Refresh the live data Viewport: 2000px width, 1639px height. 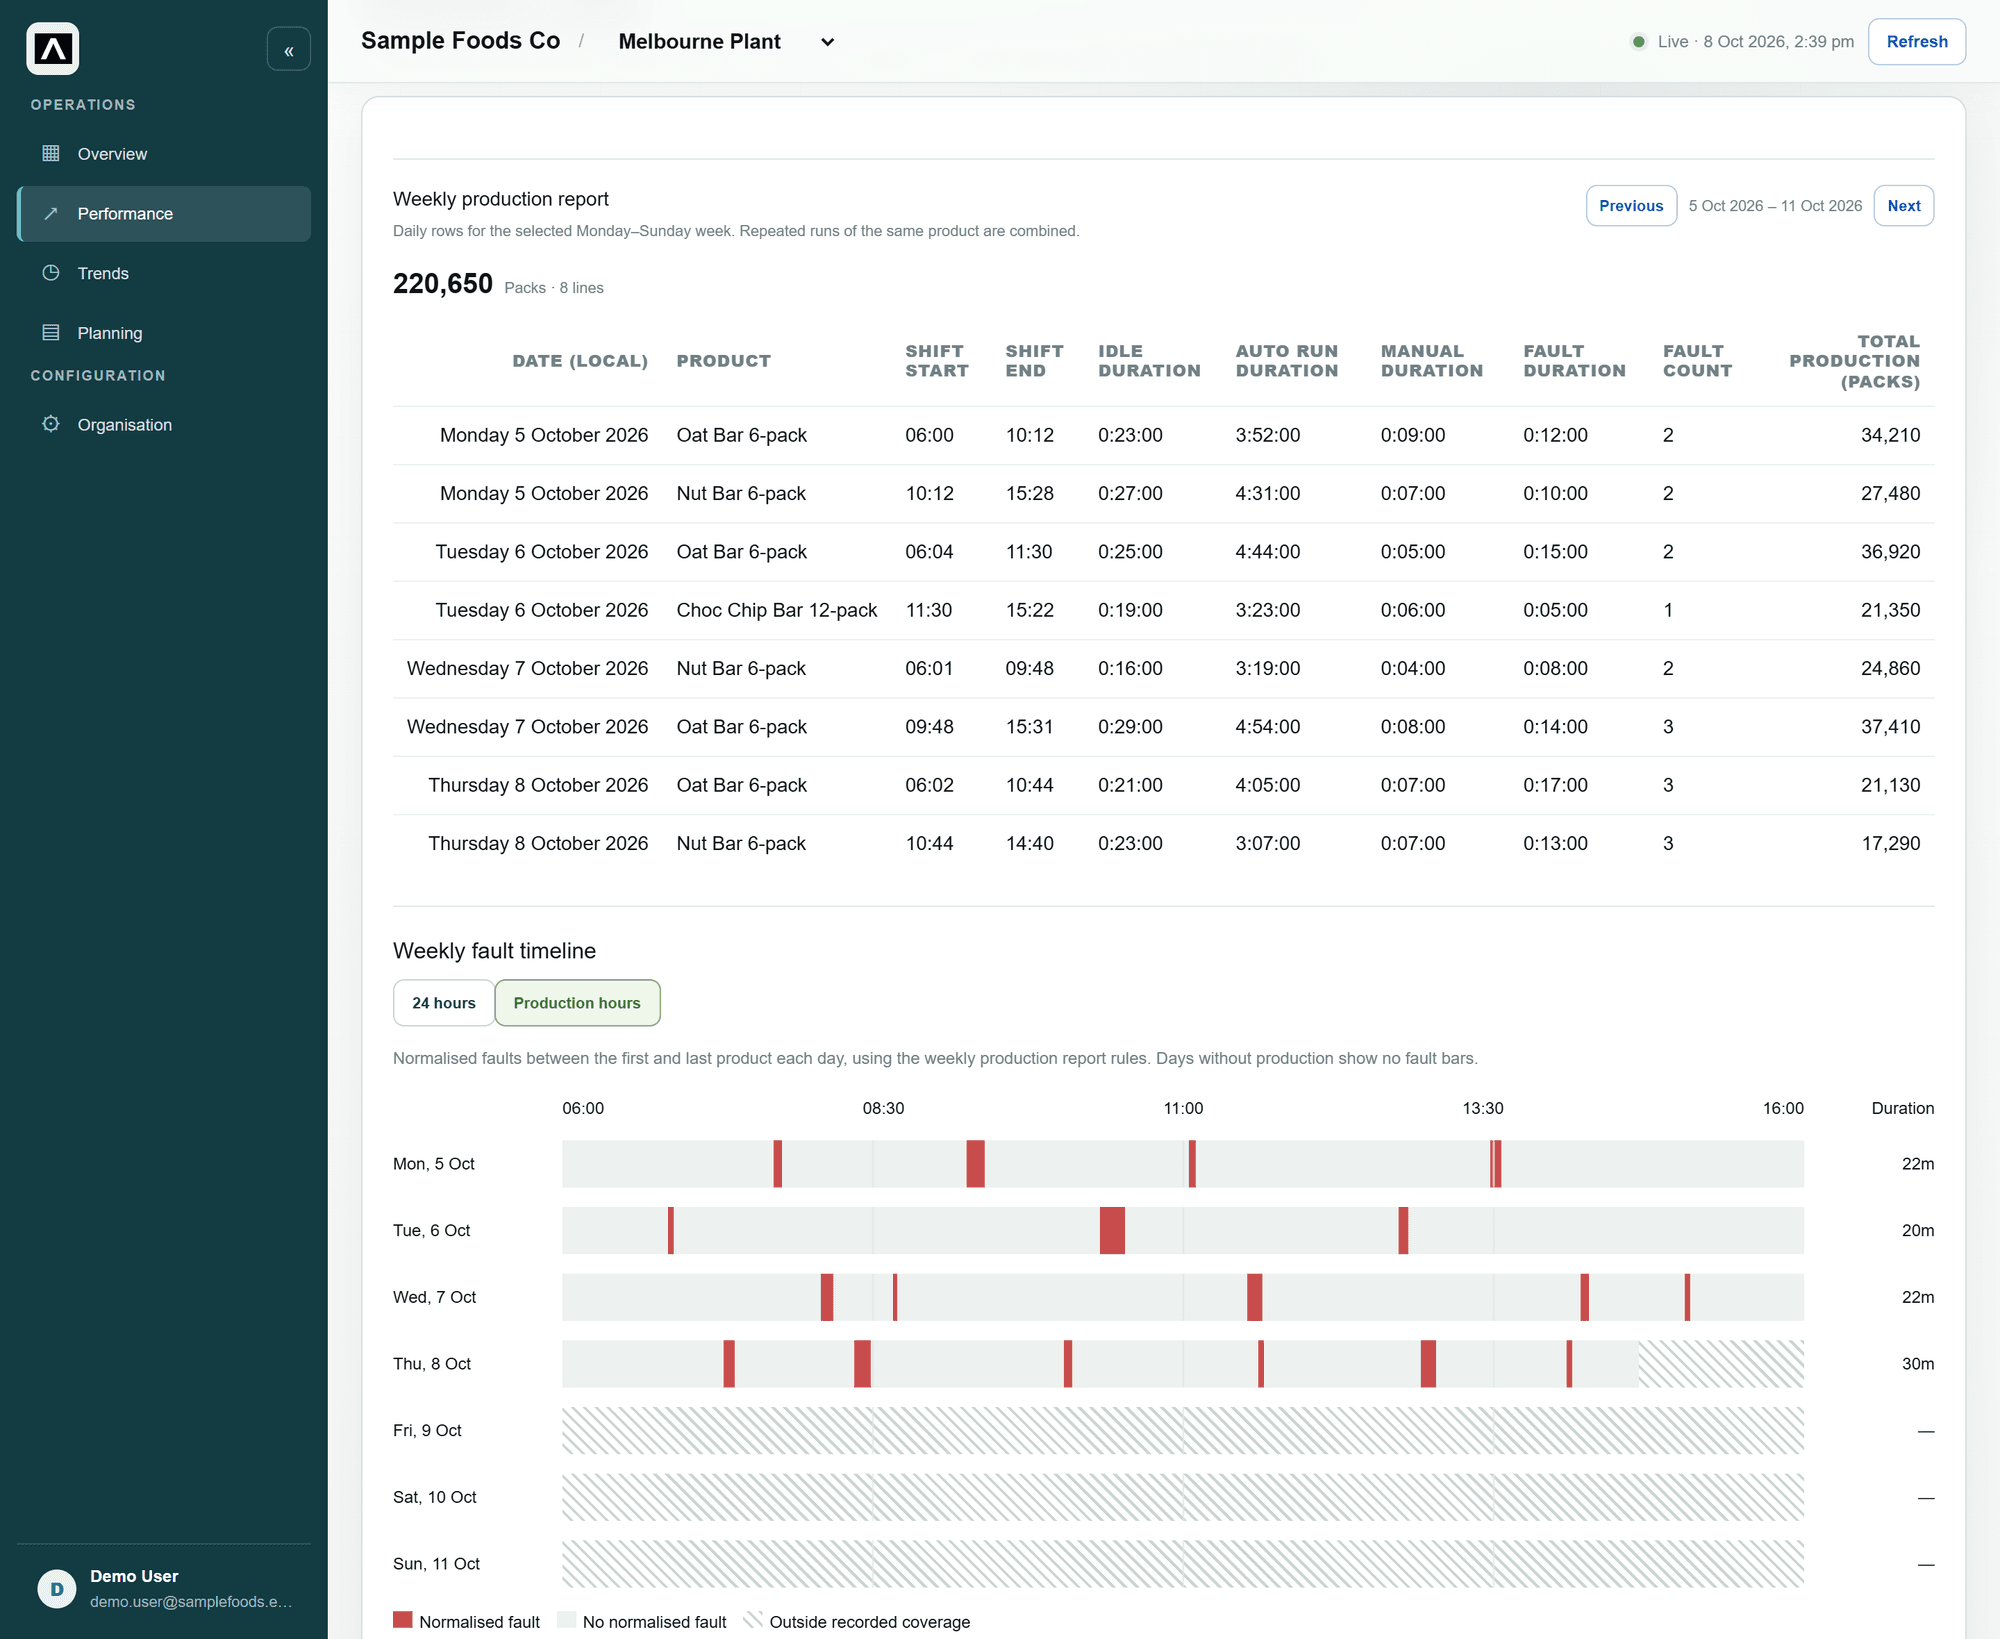tap(1916, 42)
